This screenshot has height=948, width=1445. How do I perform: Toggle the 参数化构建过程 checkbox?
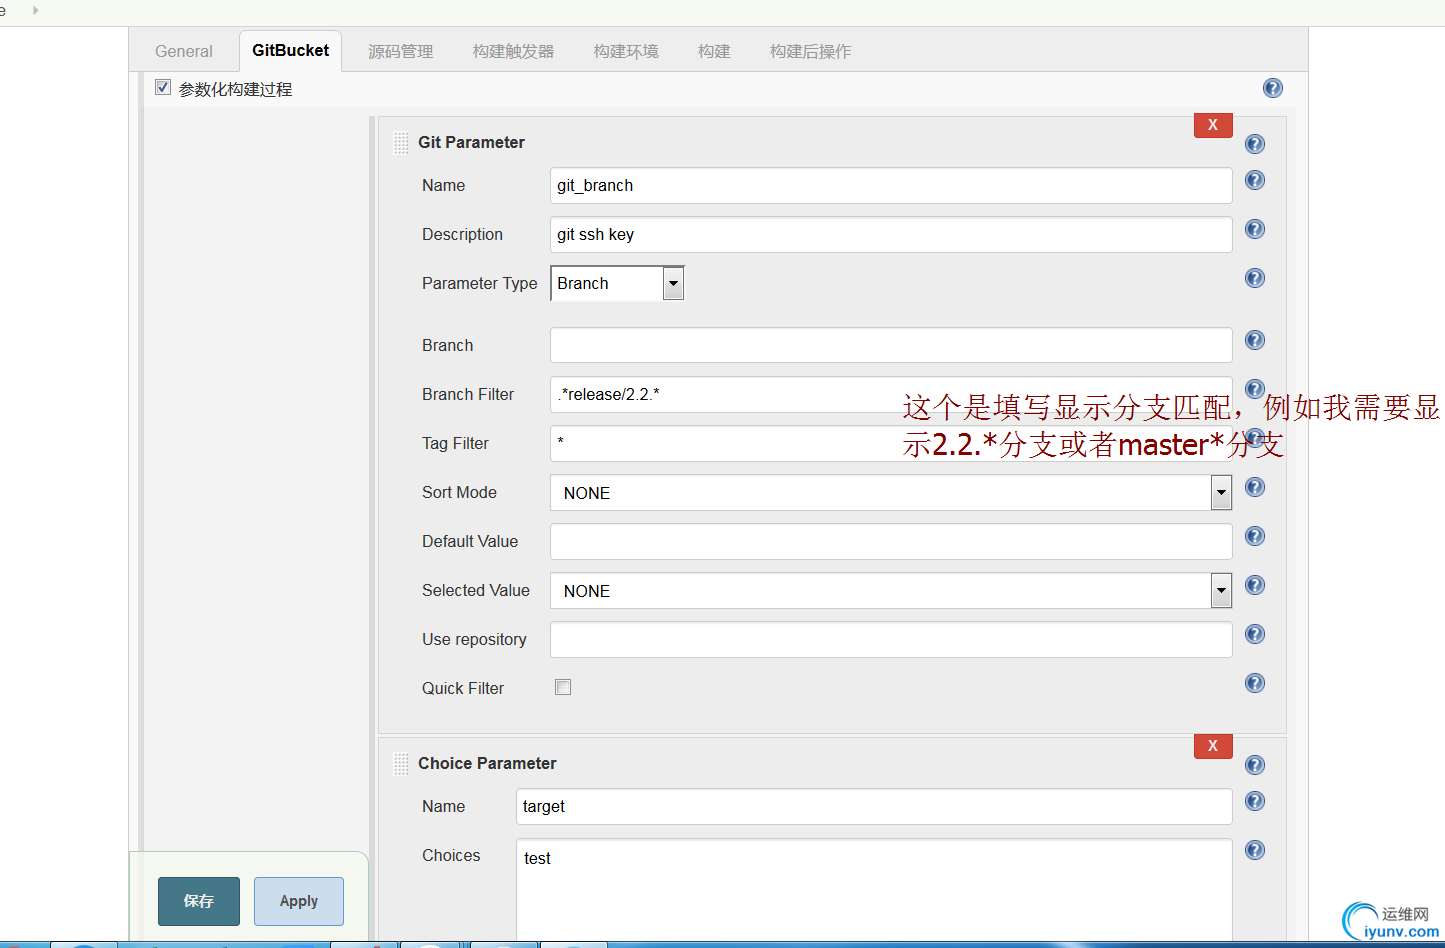tap(163, 88)
